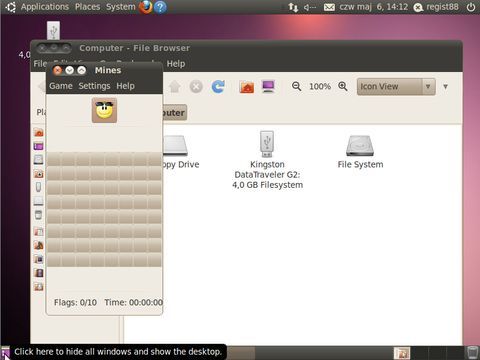
Task: Click the USB drive sidebar icon
Action: (39, 187)
